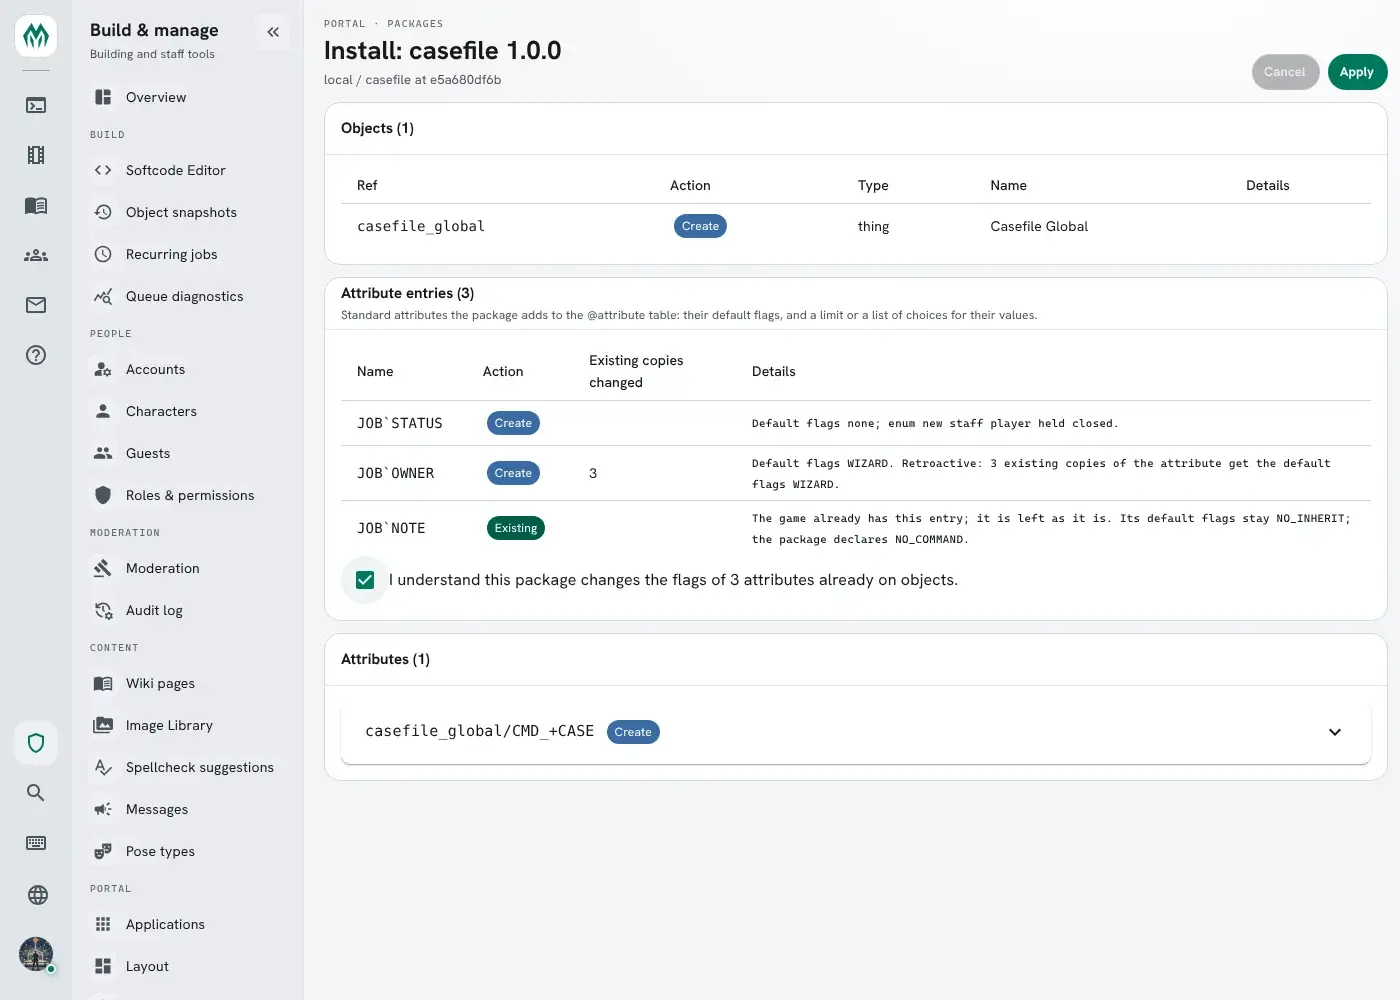Click the app logo at top left
Viewport: 1400px width, 1000px height.
(x=36, y=37)
